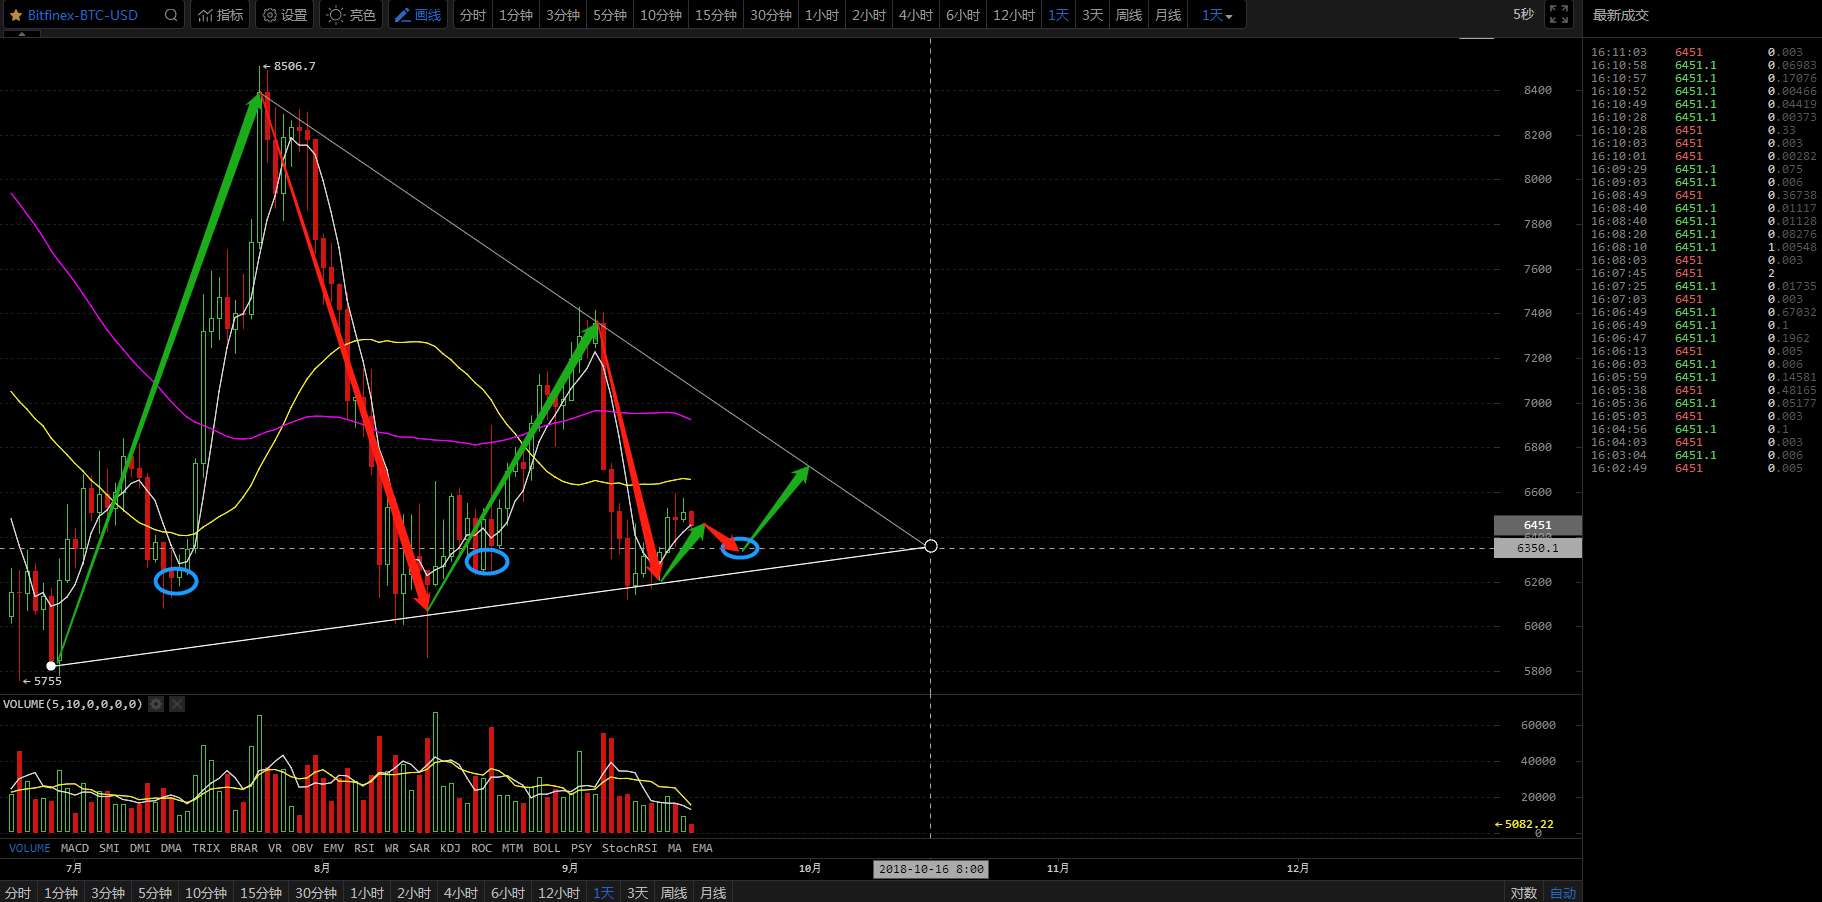
Task: Select 月线 monthly in the top toolbar
Action: coord(1168,15)
